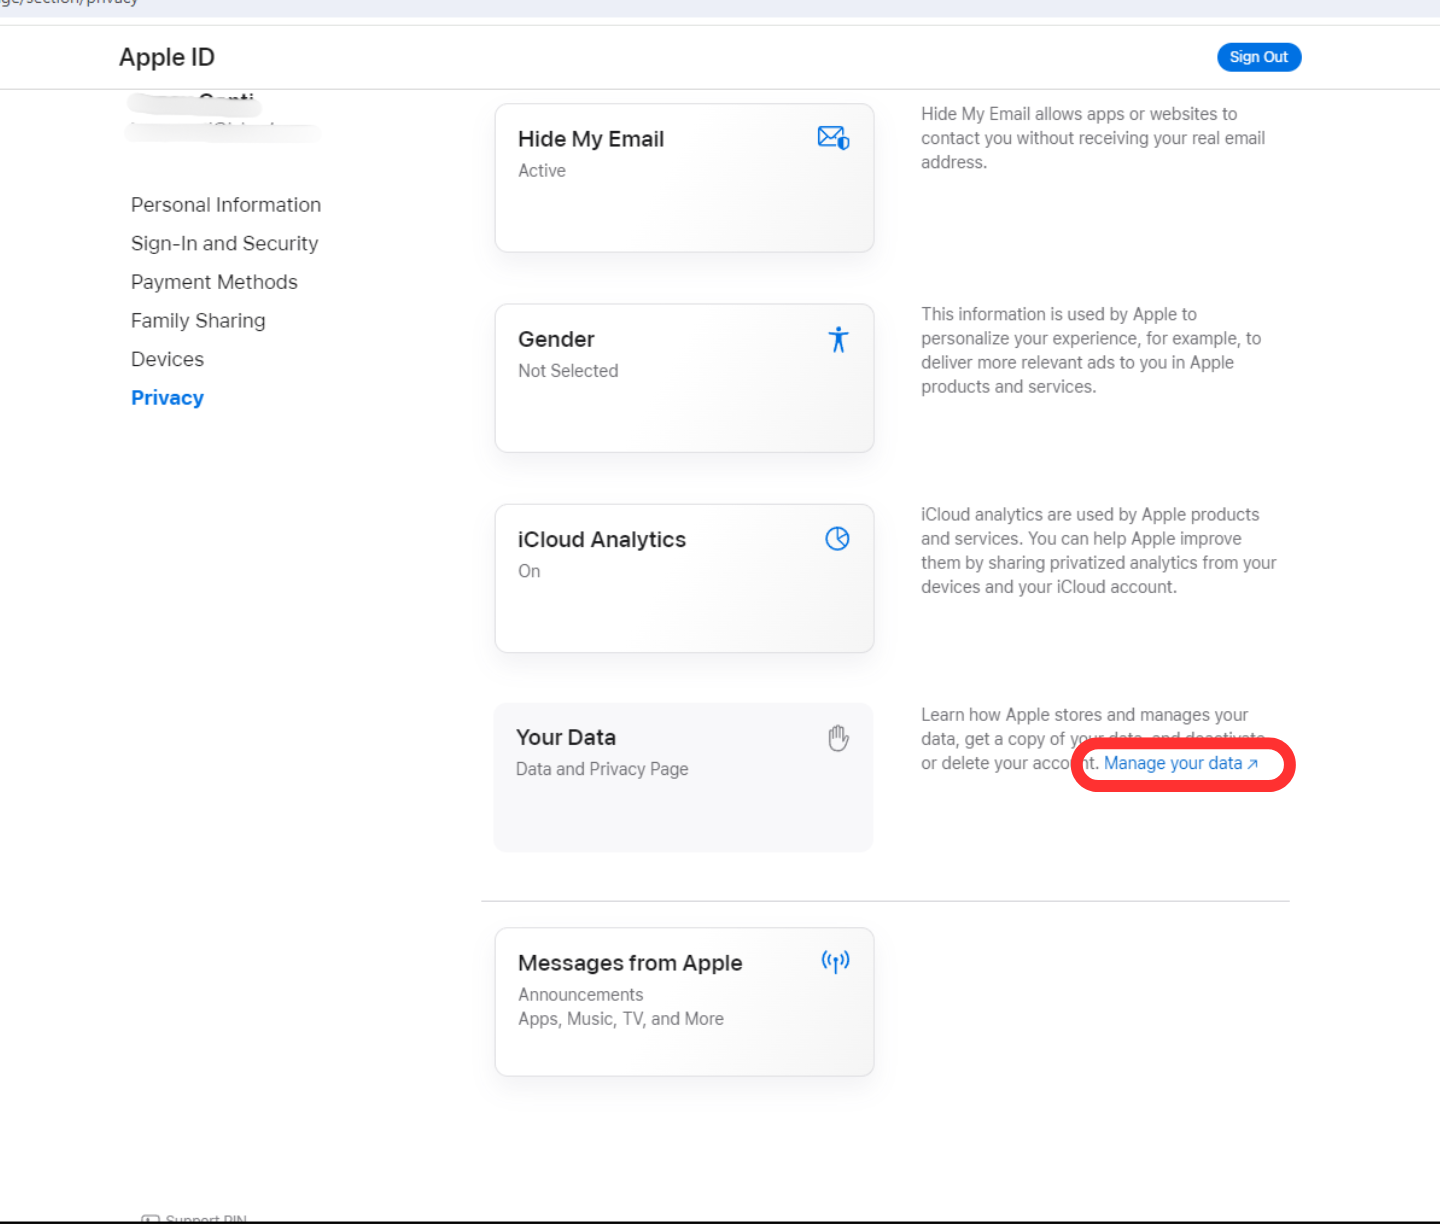The image size is (1440, 1224).
Task: Click the 'Not Selected' gender status text
Action: pyautogui.click(x=568, y=371)
